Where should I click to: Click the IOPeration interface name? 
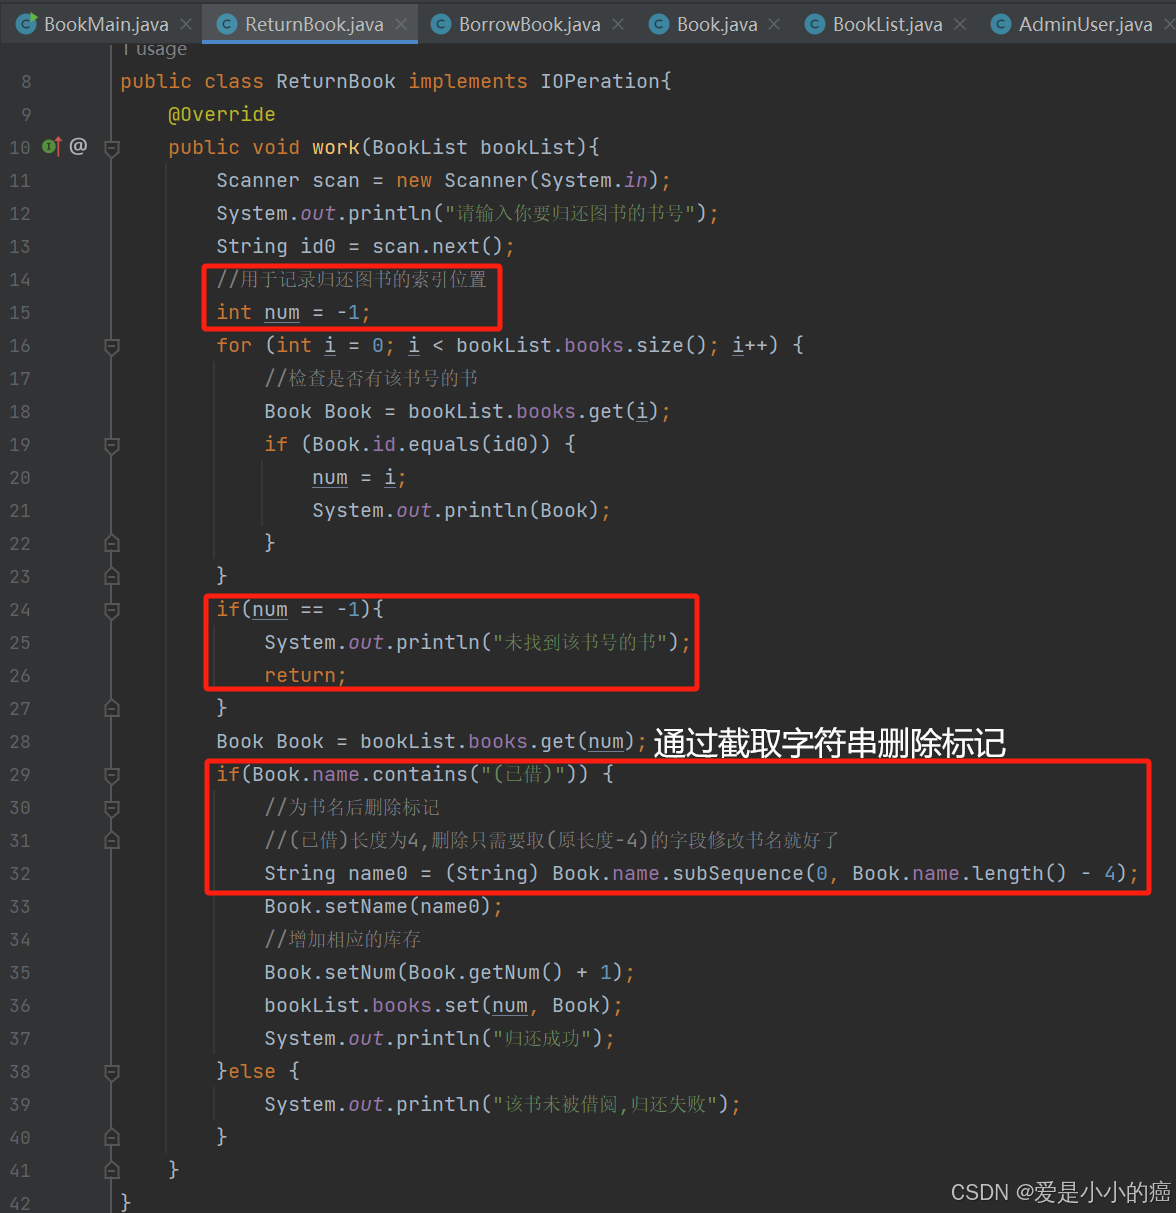pyautogui.click(x=600, y=82)
